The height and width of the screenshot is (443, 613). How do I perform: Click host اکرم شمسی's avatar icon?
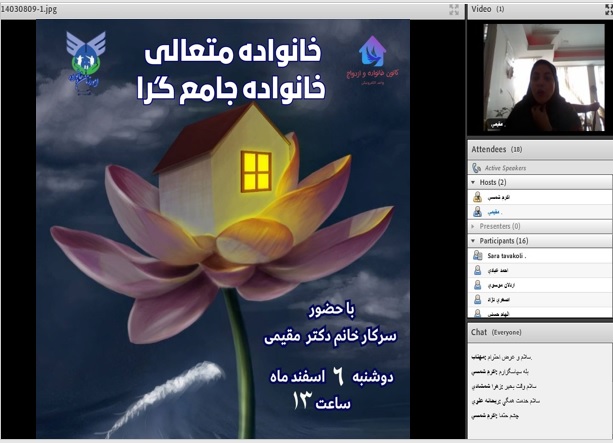click(477, 197)
